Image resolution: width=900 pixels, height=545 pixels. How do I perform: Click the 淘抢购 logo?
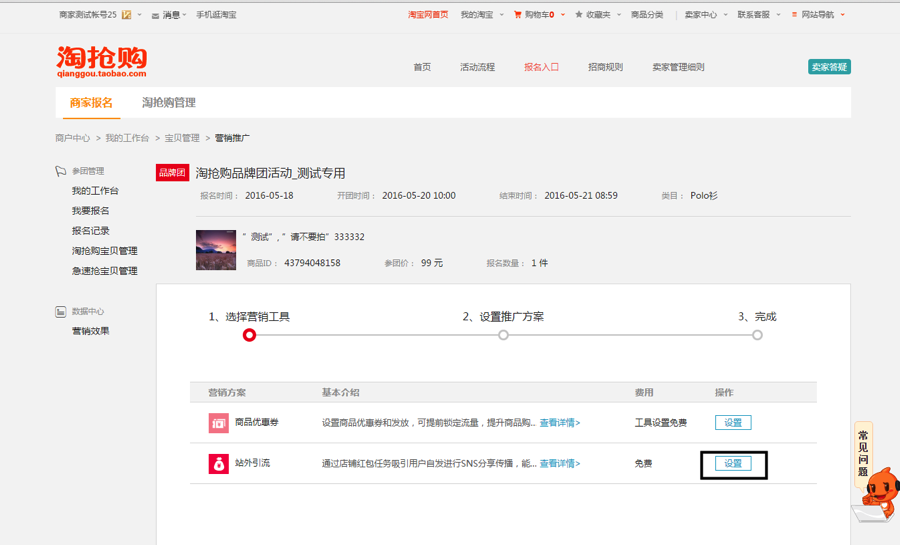tap(102, 61)
